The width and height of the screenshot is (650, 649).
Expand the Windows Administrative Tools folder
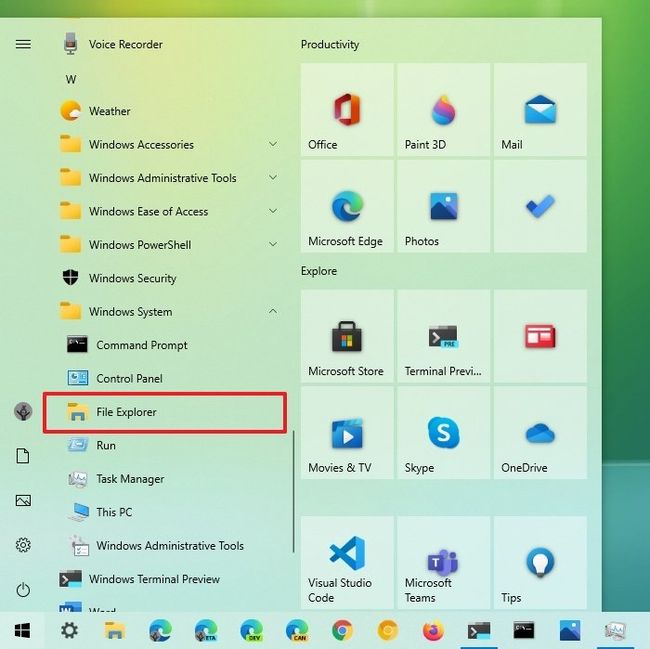(166, 178)
